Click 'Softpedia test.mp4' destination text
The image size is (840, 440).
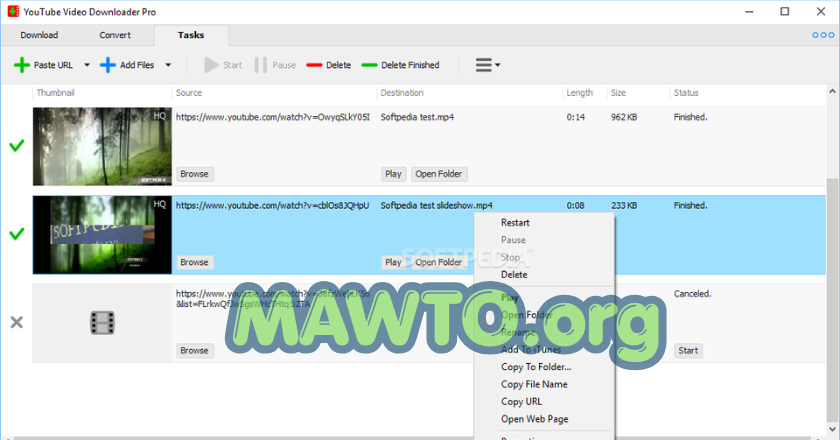[x=417, y=117]
